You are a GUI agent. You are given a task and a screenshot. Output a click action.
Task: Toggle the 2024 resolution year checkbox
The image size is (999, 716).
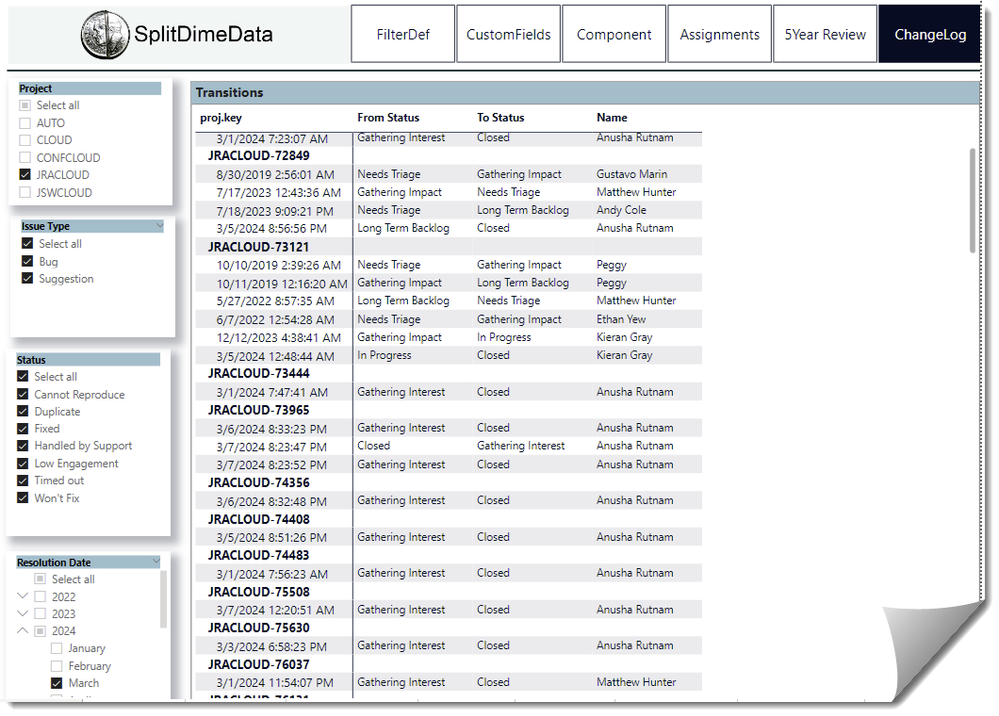(40, 631)
